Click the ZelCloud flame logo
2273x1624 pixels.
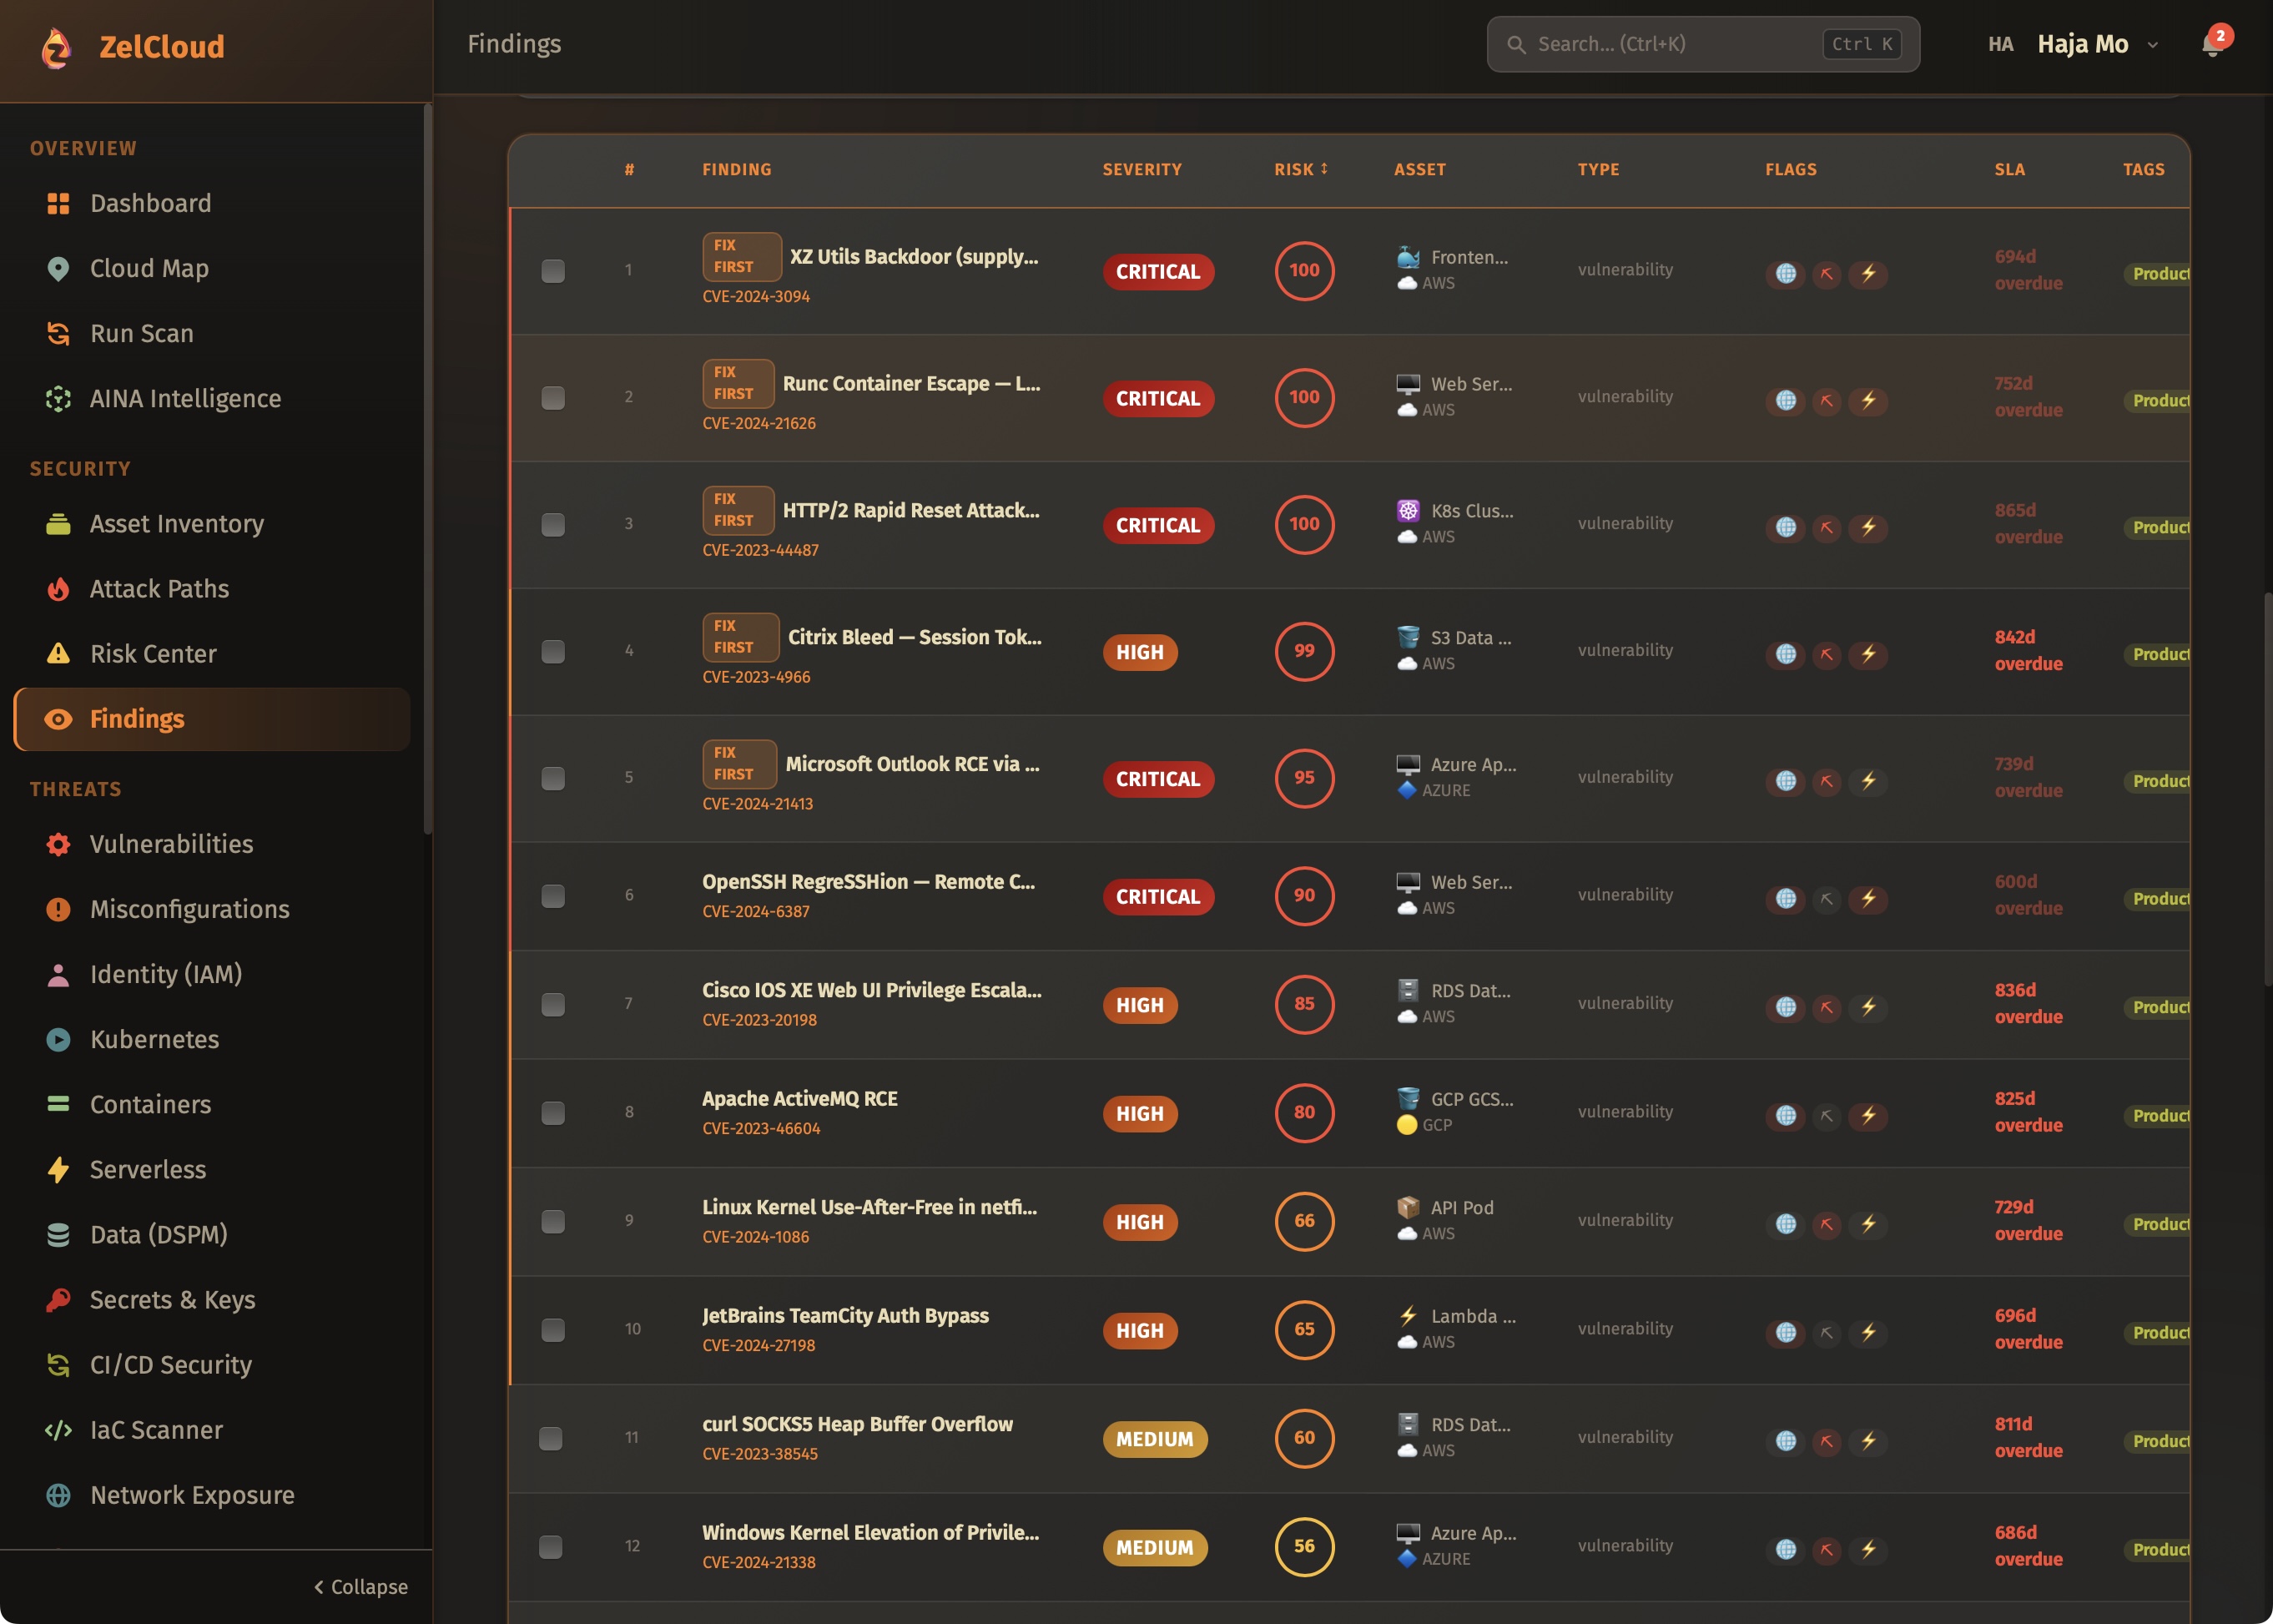pos(57,47)
